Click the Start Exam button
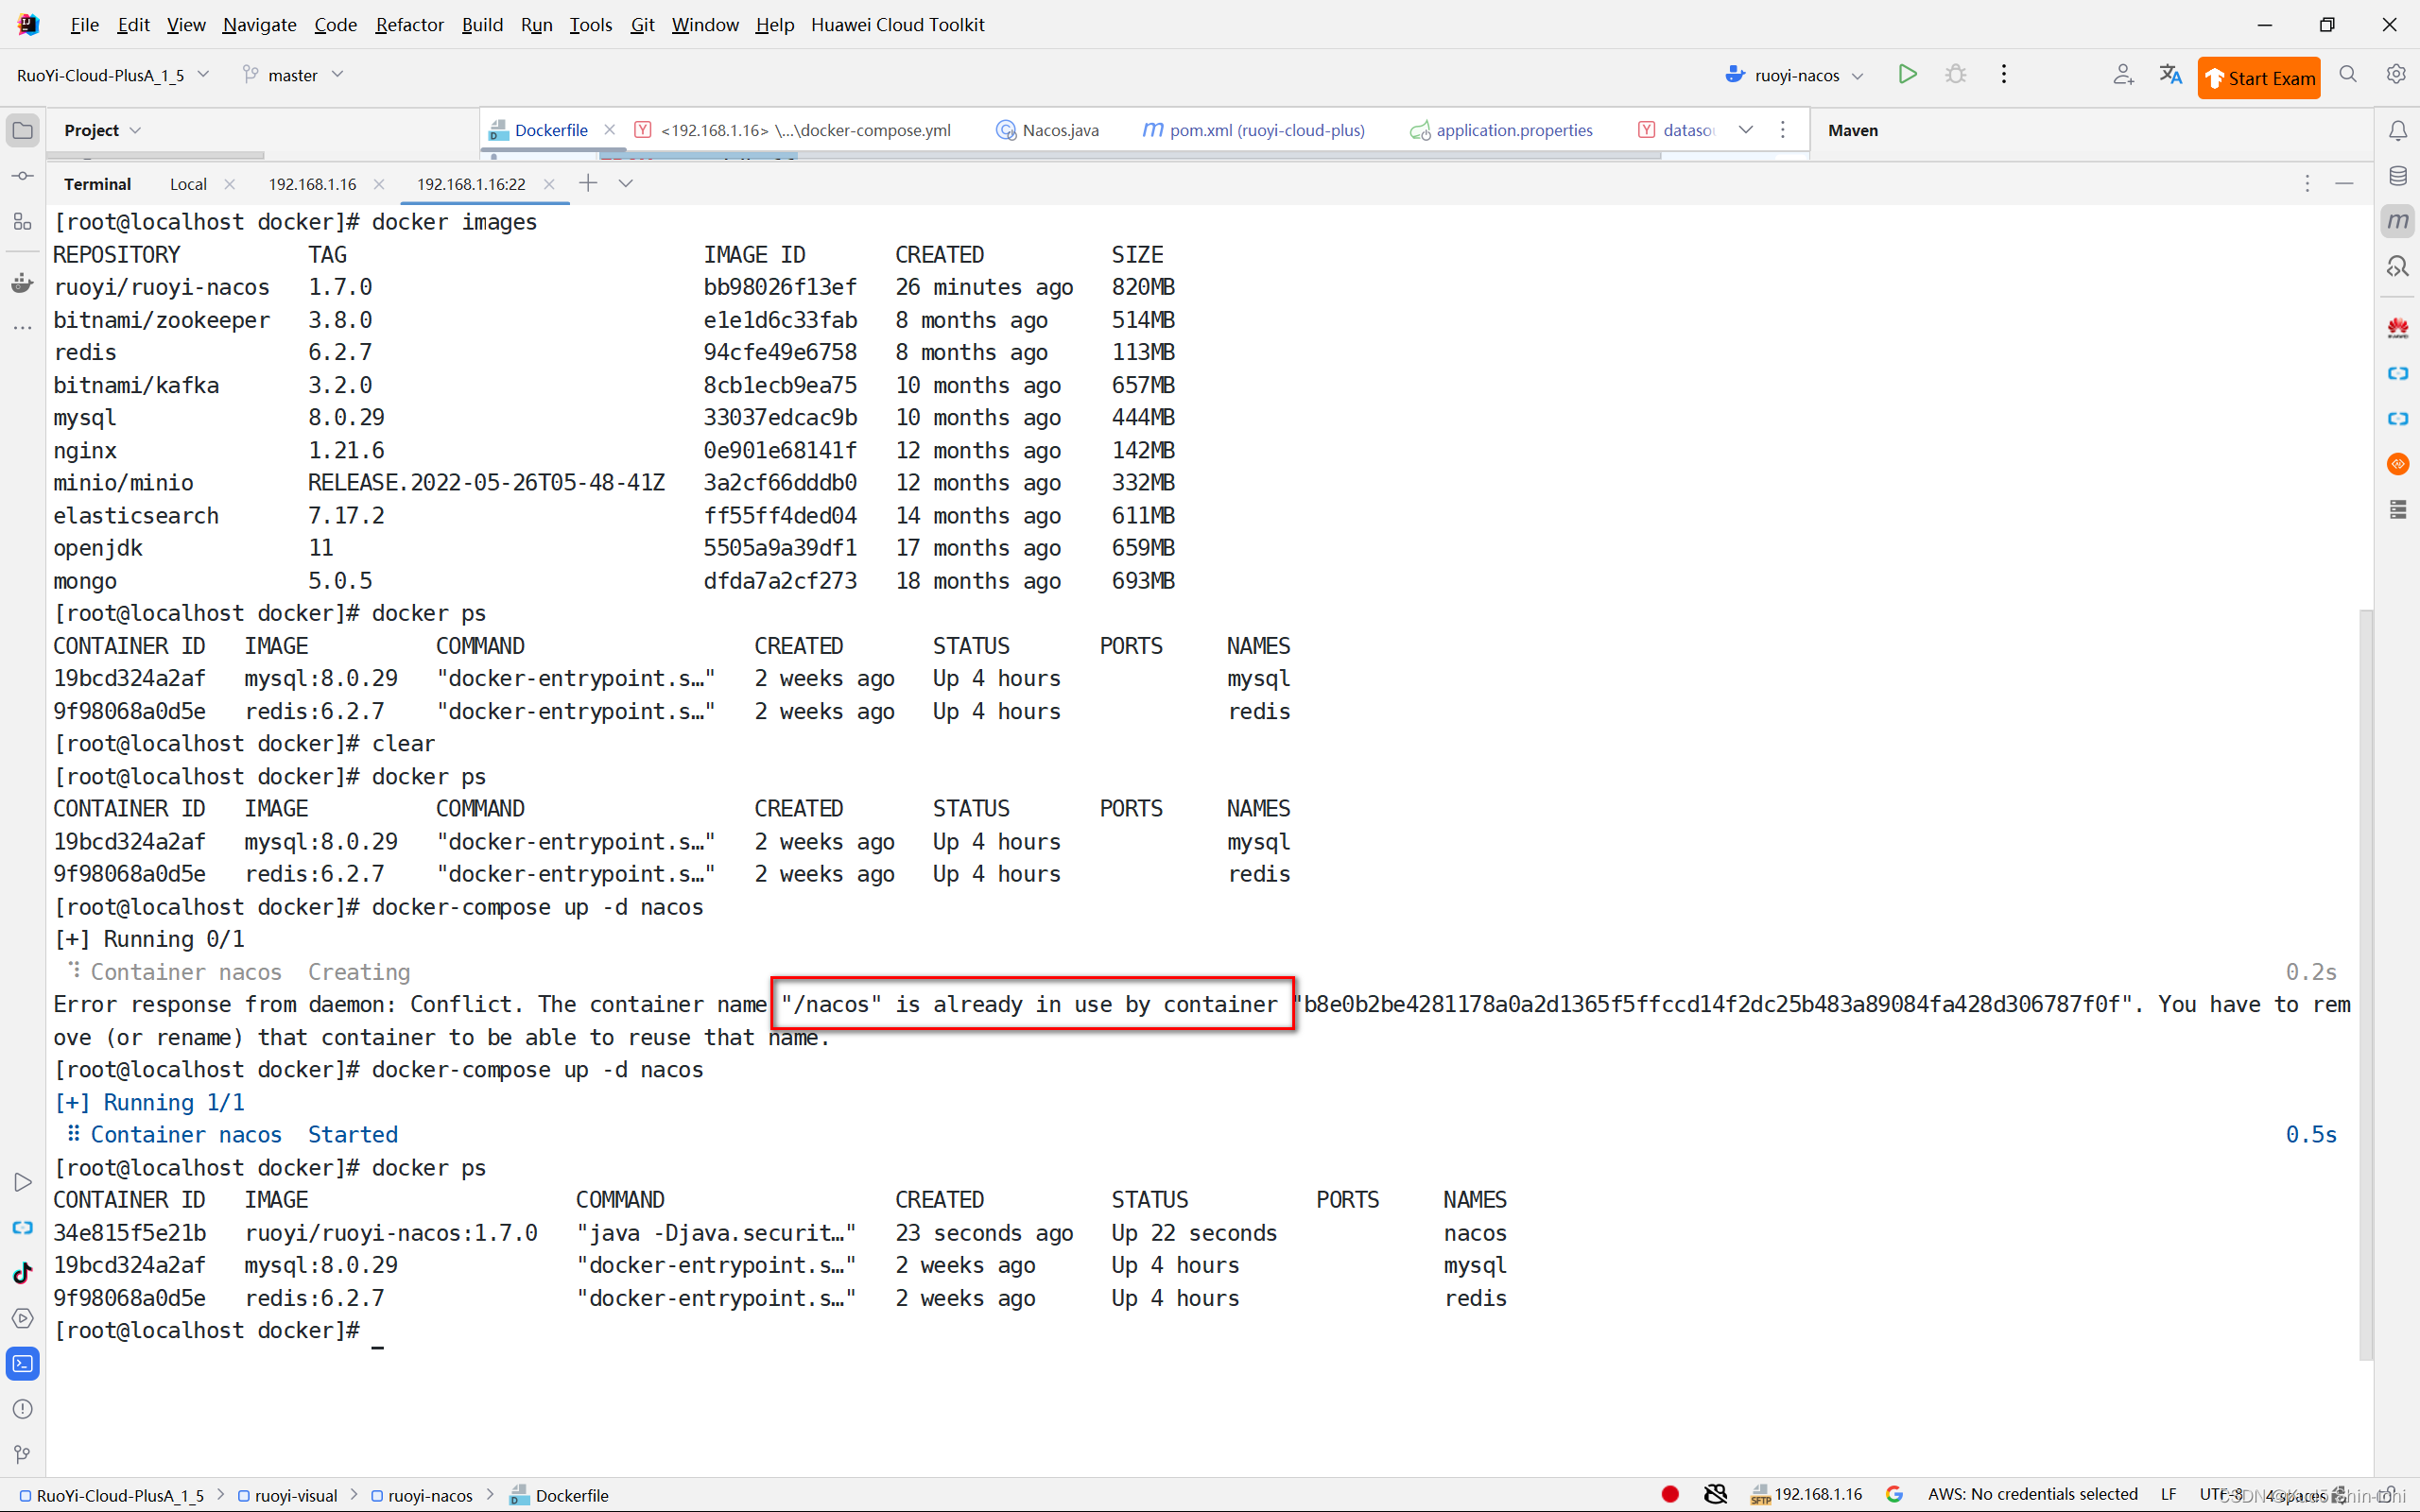Viewport: 2420px width, 1512px height. (2258, 78)
